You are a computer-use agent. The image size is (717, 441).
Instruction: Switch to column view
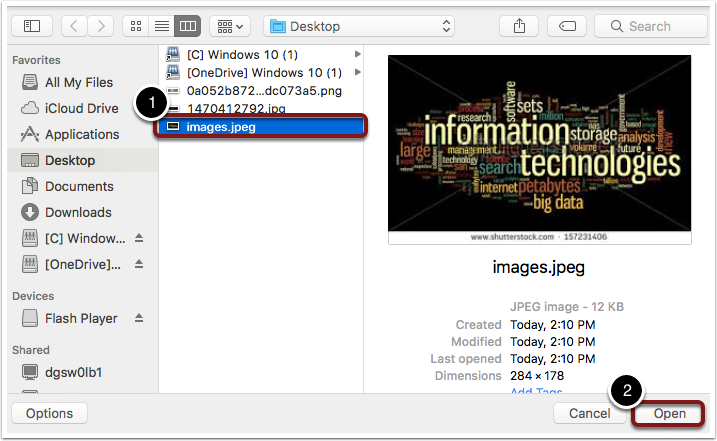click(187, 26)
